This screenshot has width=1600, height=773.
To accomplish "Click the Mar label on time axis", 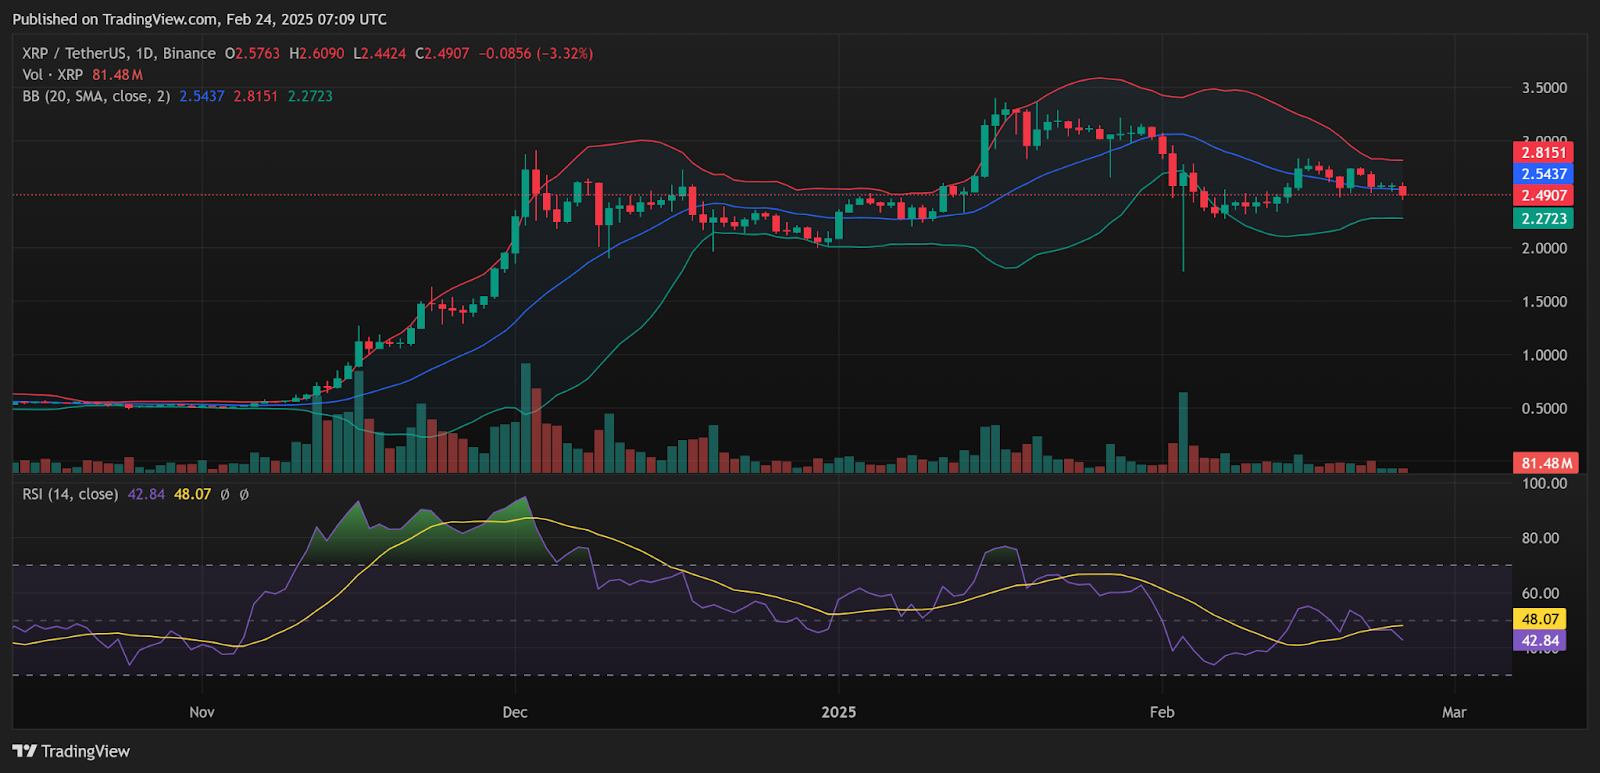I will 1454,712.
